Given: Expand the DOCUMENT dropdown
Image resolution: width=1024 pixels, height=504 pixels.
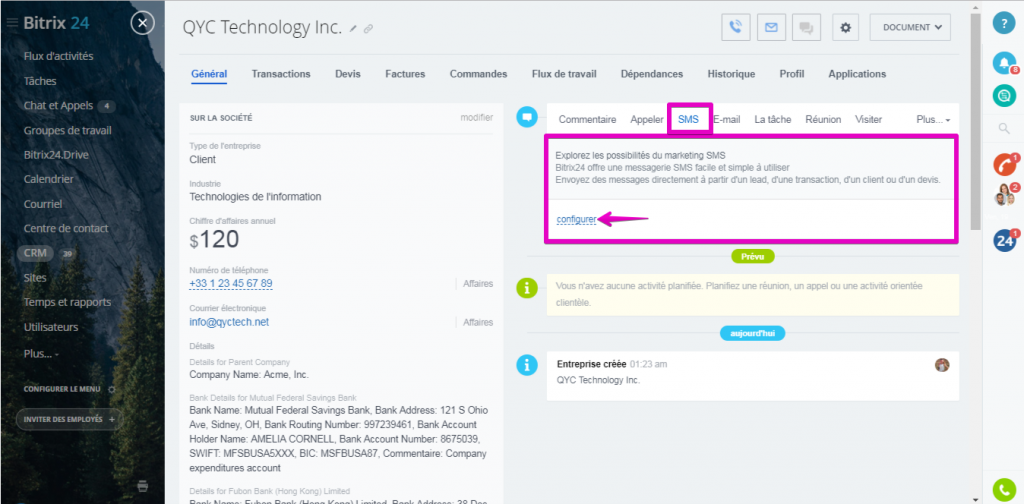Looking at the screenshot, I should 910,27.
